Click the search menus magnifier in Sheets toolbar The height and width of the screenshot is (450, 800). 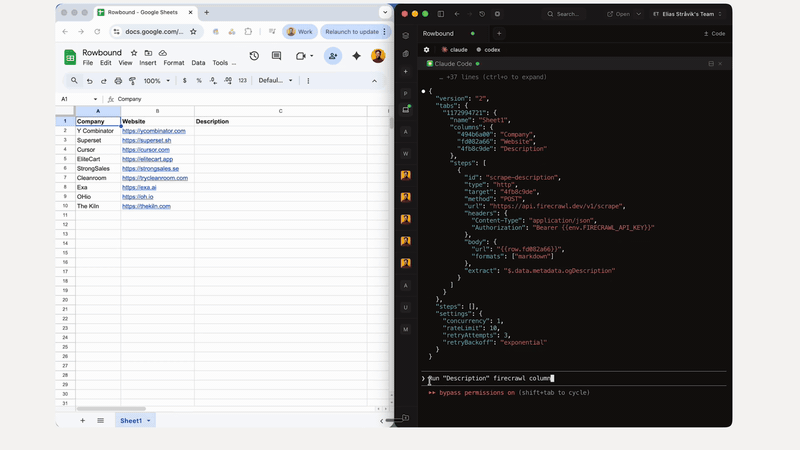pyautogui.click(x=74, y=81)
